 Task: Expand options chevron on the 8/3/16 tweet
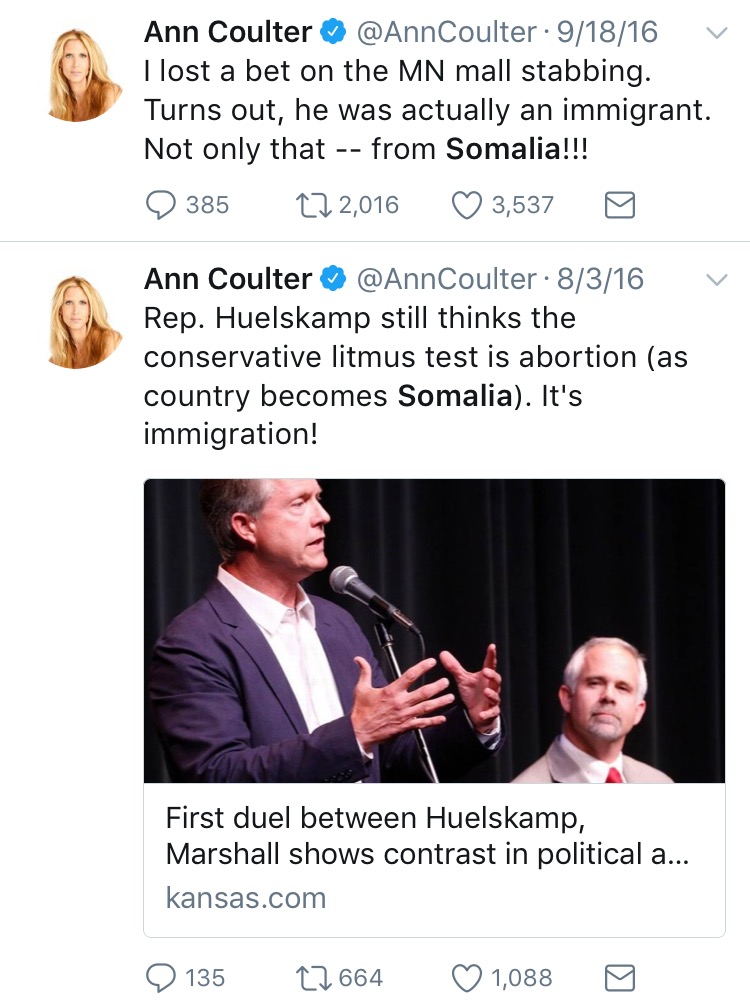[x=717, y=279]
